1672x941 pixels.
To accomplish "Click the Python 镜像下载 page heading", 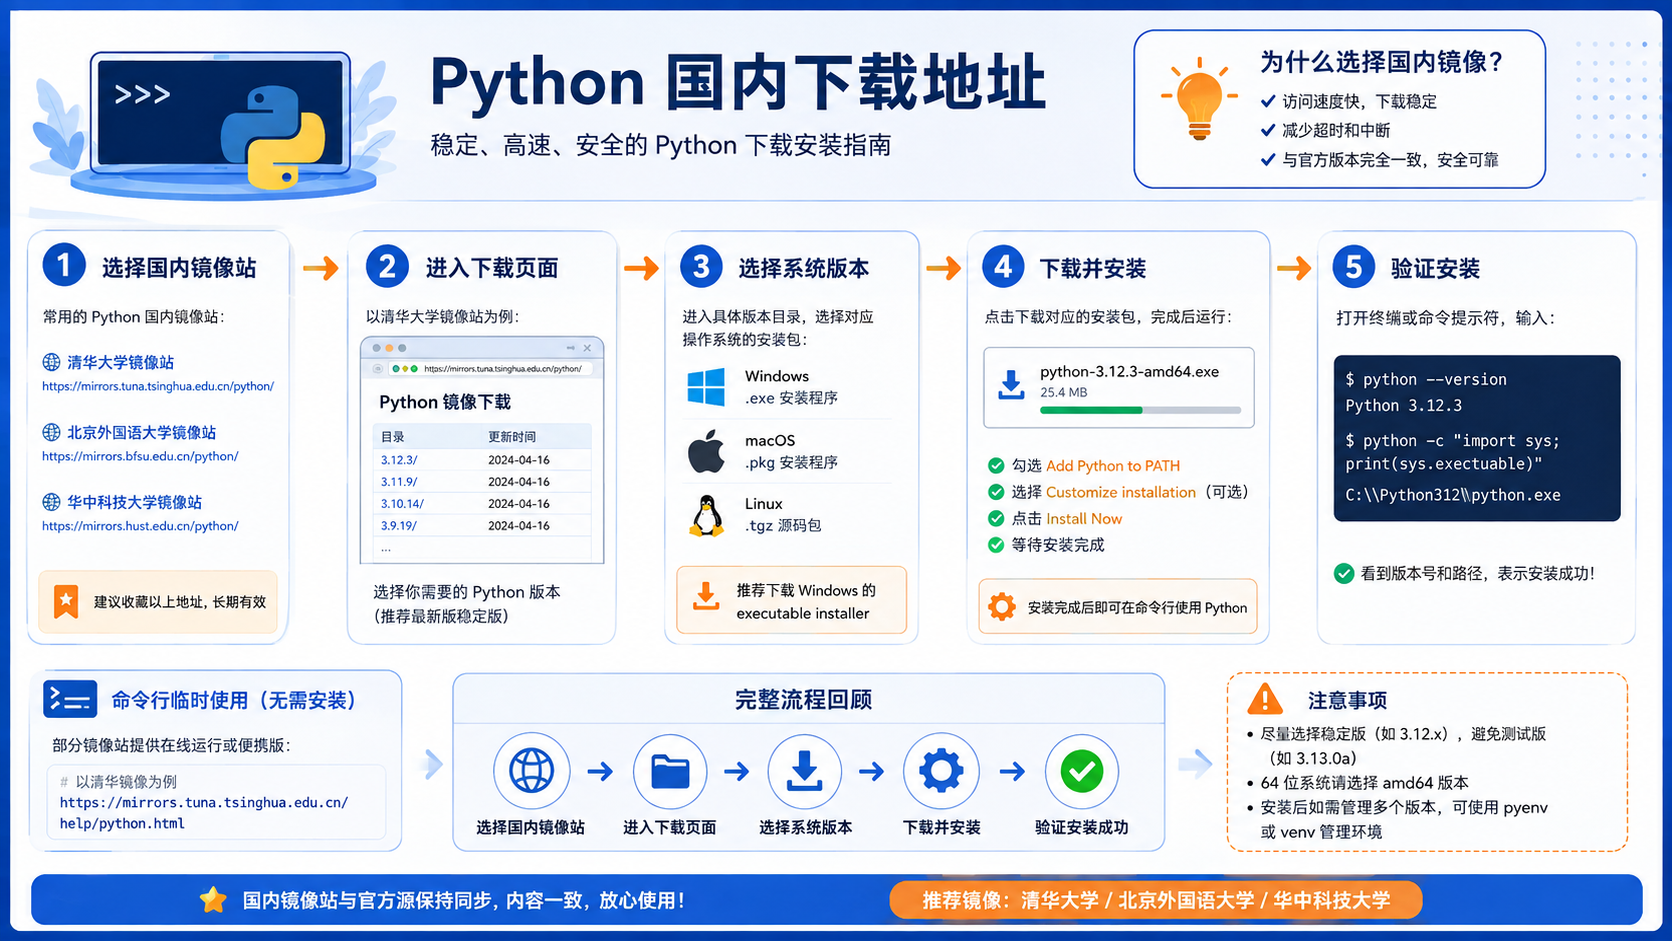I will pos(445,402).
